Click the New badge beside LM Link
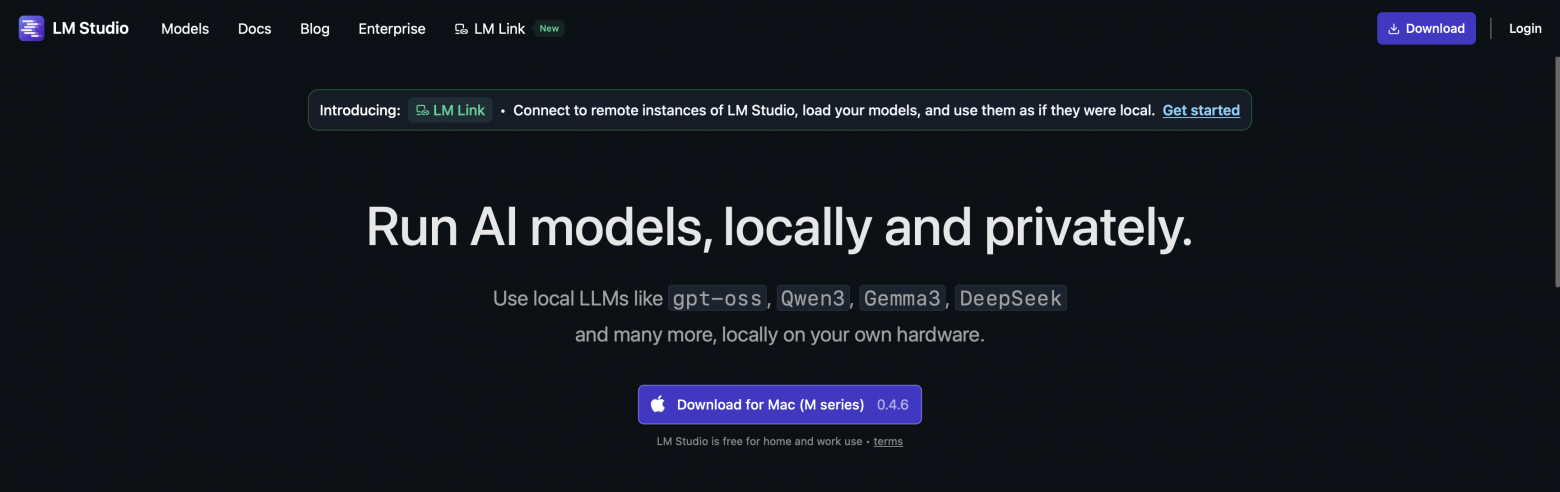 click(x=549, y=28)
